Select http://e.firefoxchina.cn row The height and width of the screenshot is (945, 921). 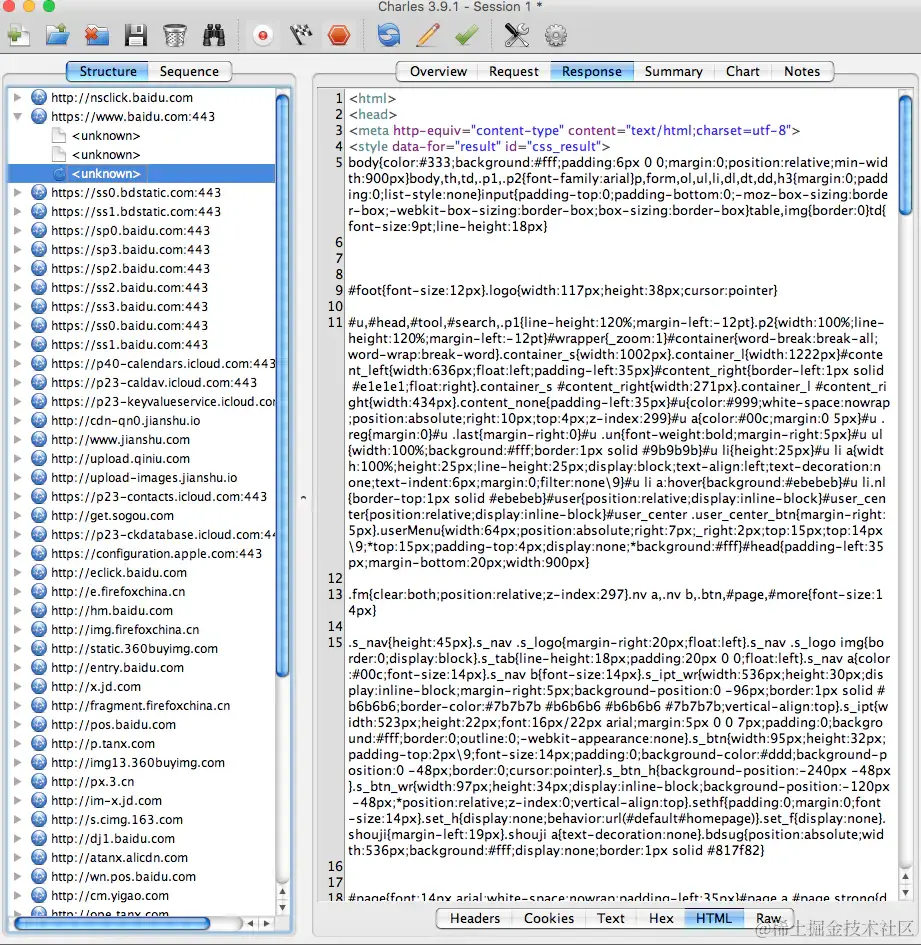[x=141, y=591]
